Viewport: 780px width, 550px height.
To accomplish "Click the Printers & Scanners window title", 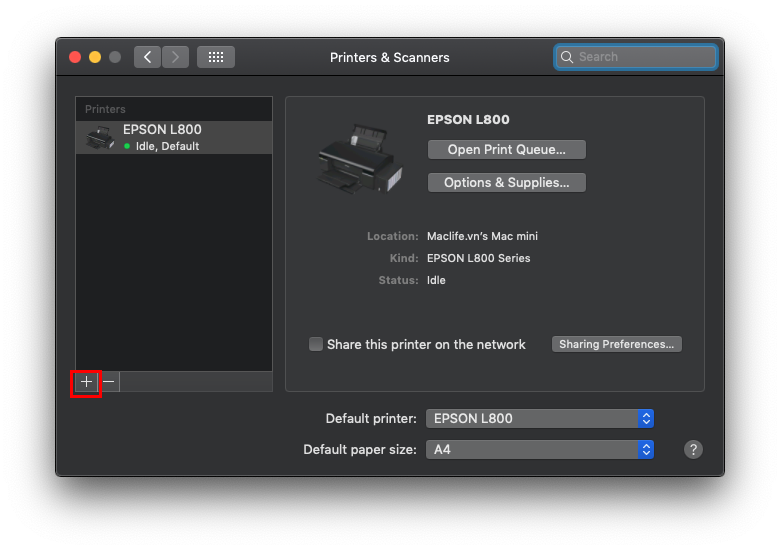I will (390, 57).
